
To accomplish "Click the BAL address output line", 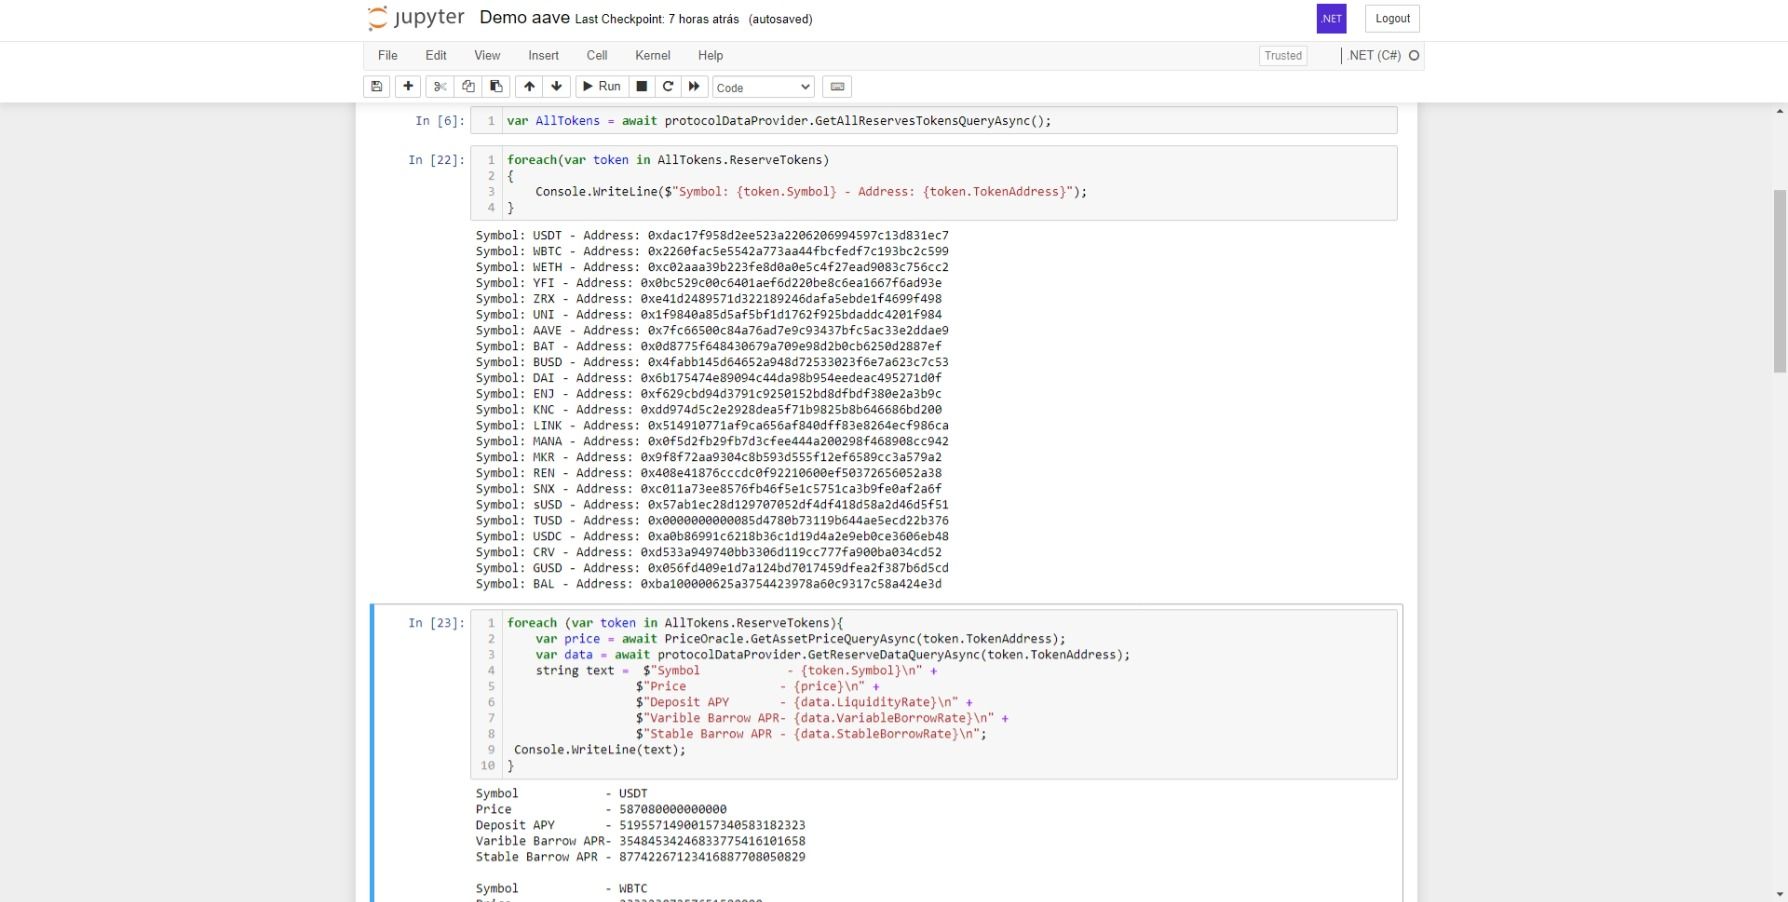I will coord(709,584).
